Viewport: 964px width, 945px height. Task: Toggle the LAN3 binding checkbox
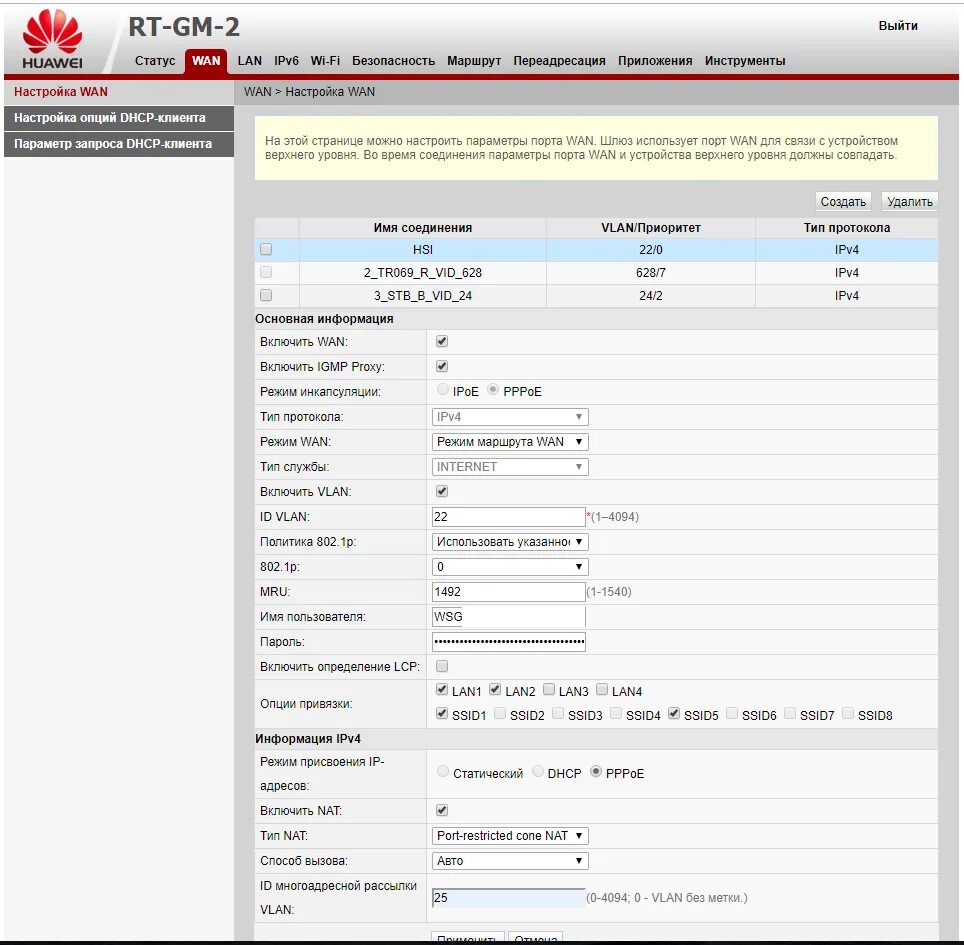pos(549,689)
